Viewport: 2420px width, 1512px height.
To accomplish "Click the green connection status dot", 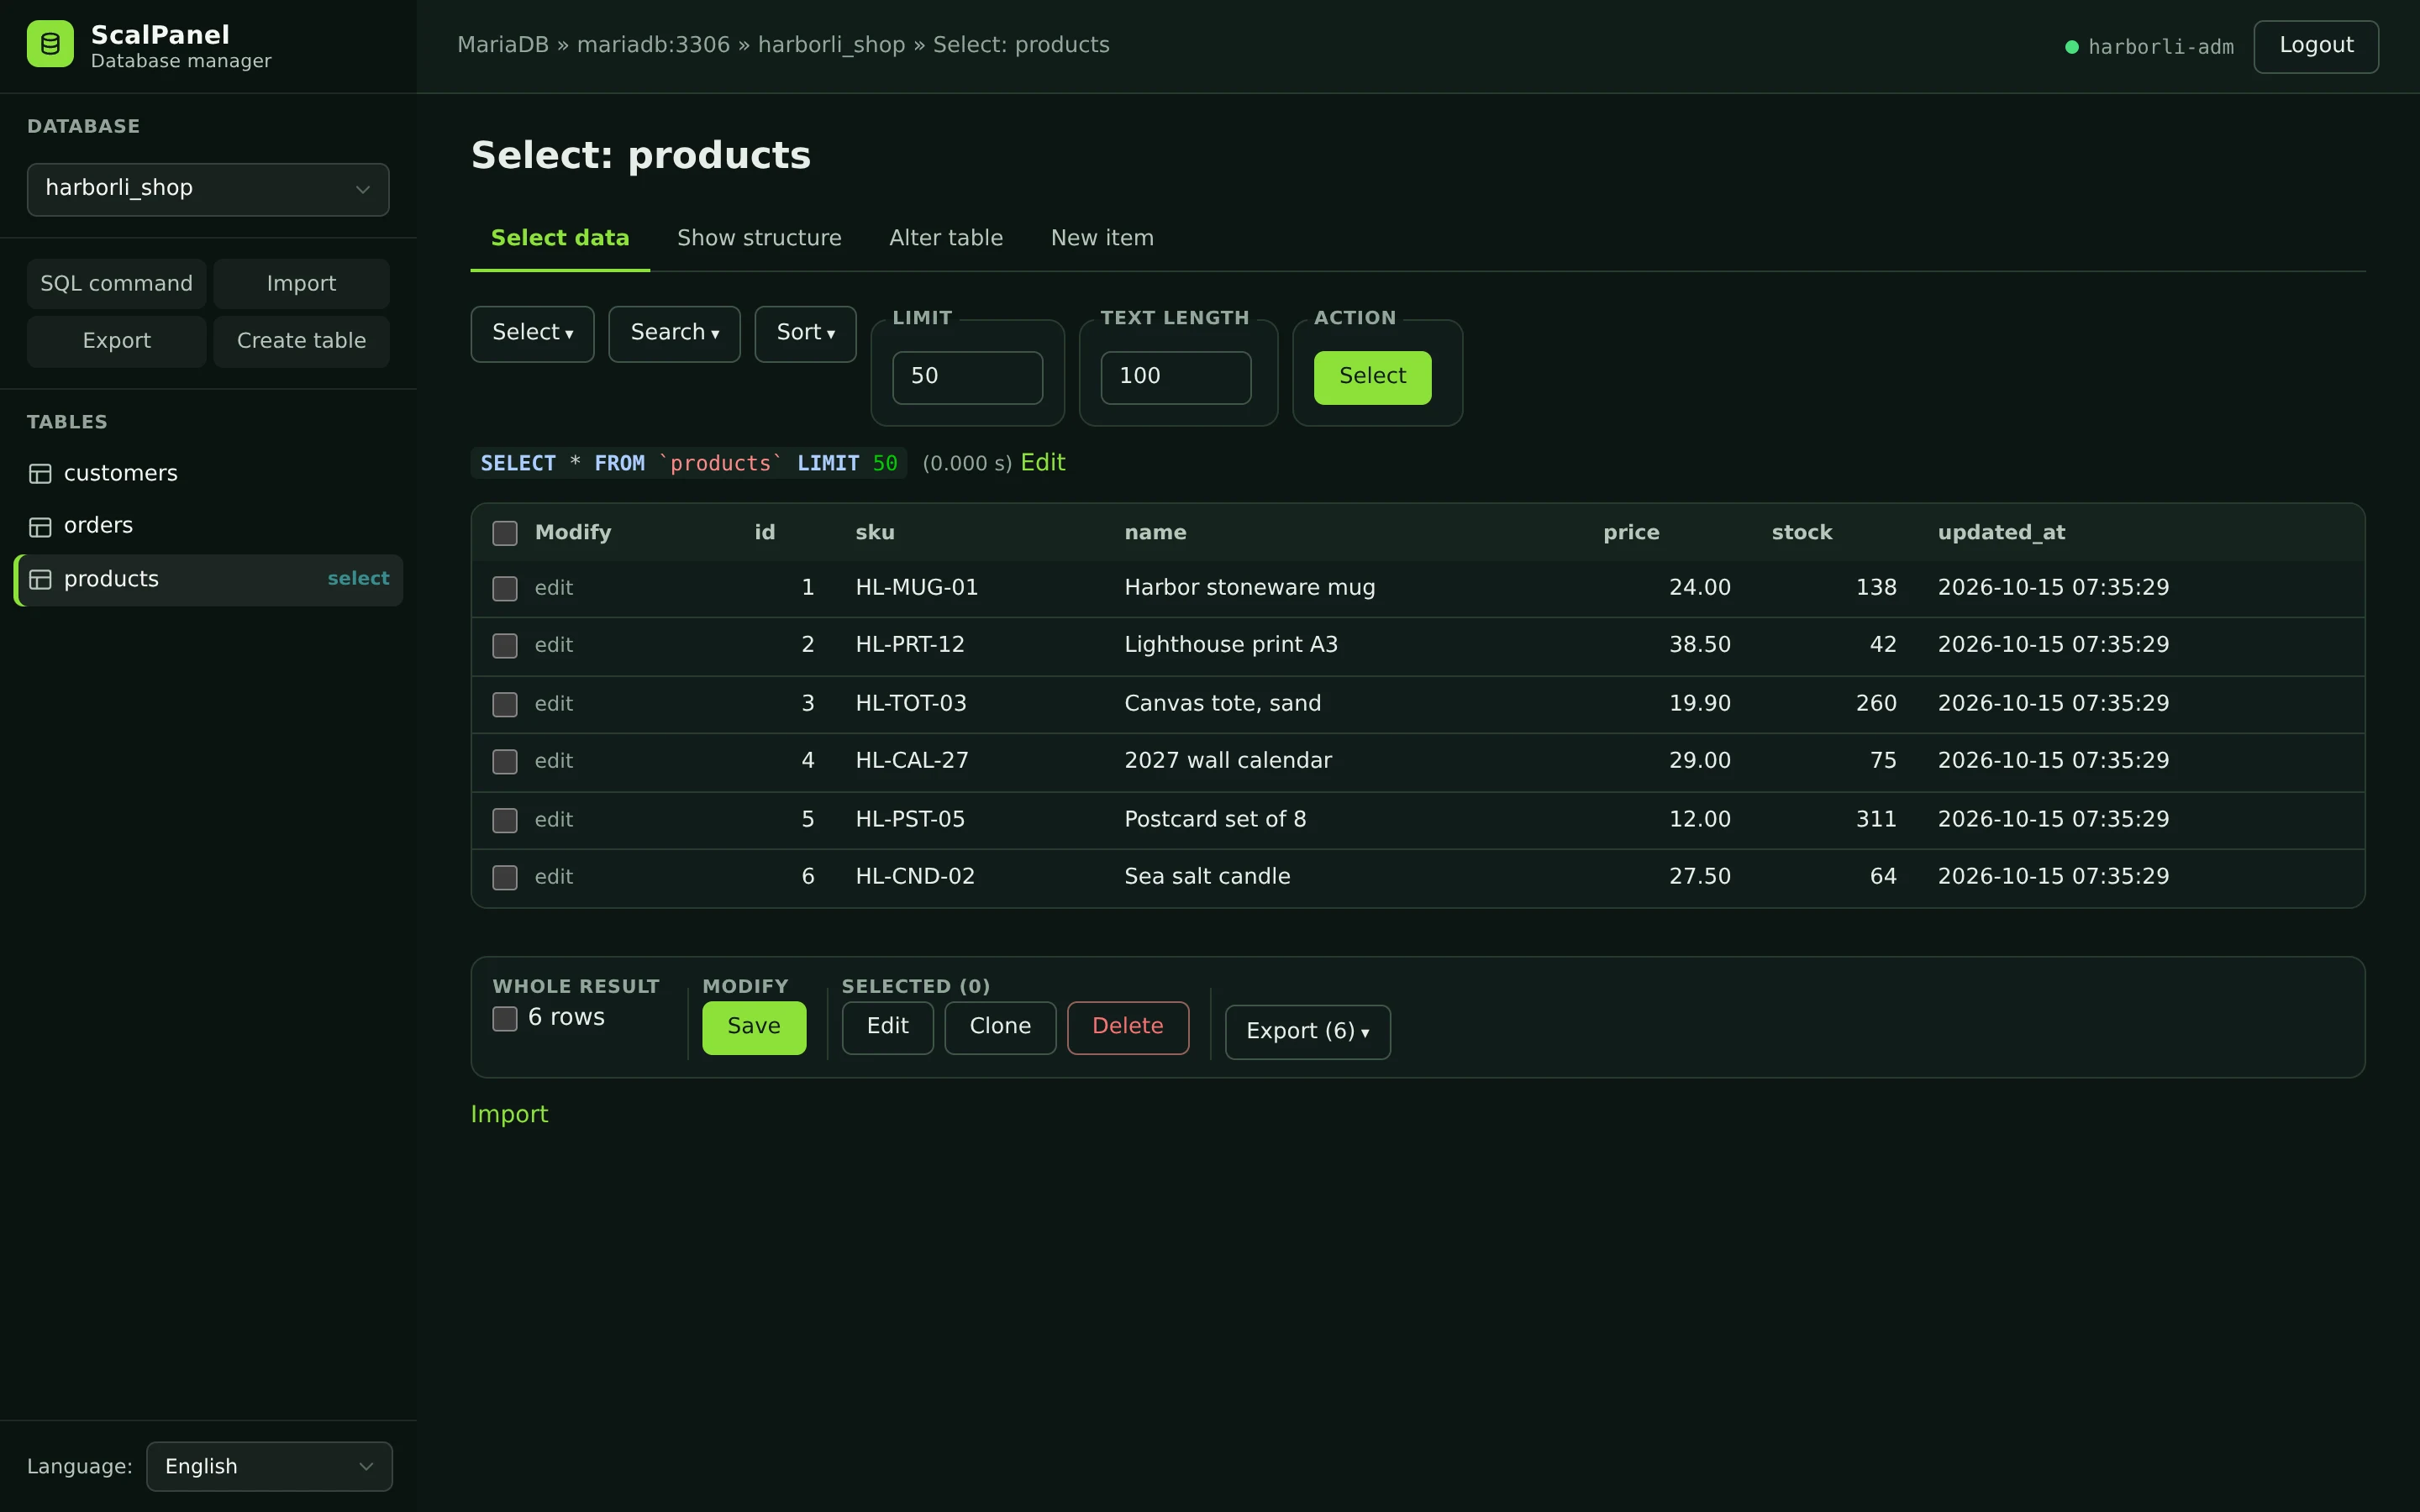I will click(x=2072, y=47).
